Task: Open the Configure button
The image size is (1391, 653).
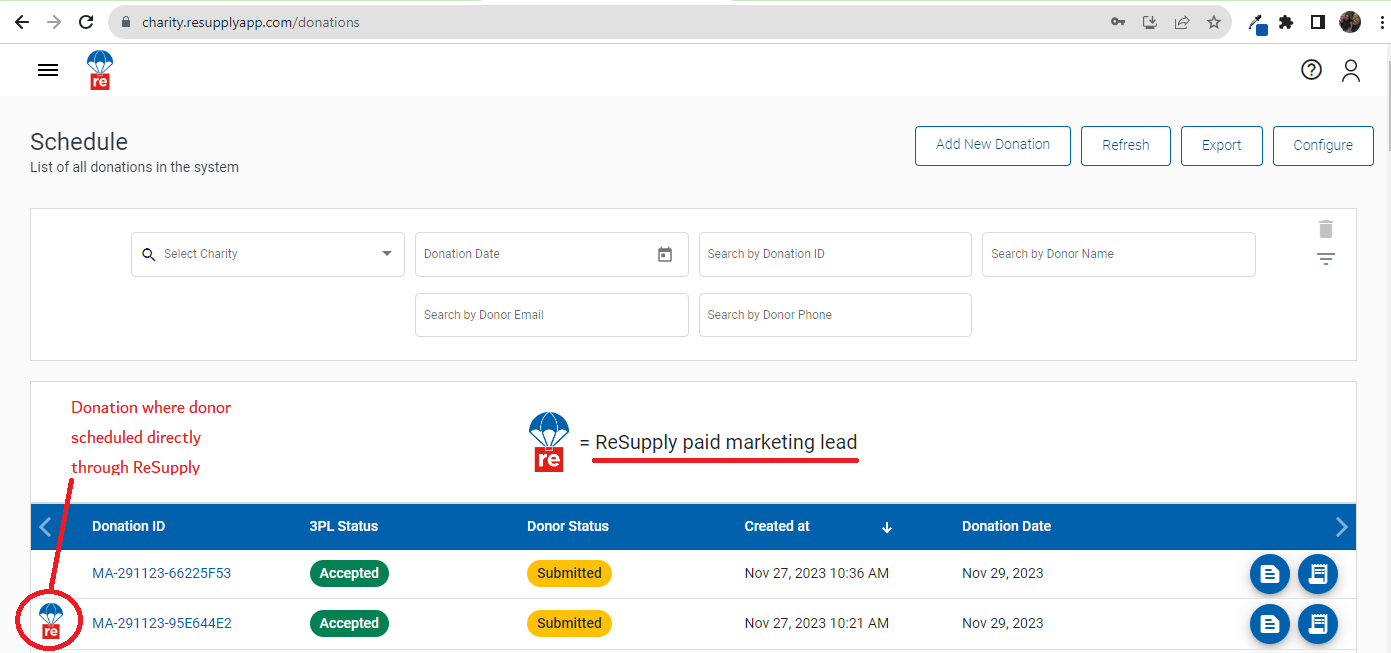Action: [1323, 145]
